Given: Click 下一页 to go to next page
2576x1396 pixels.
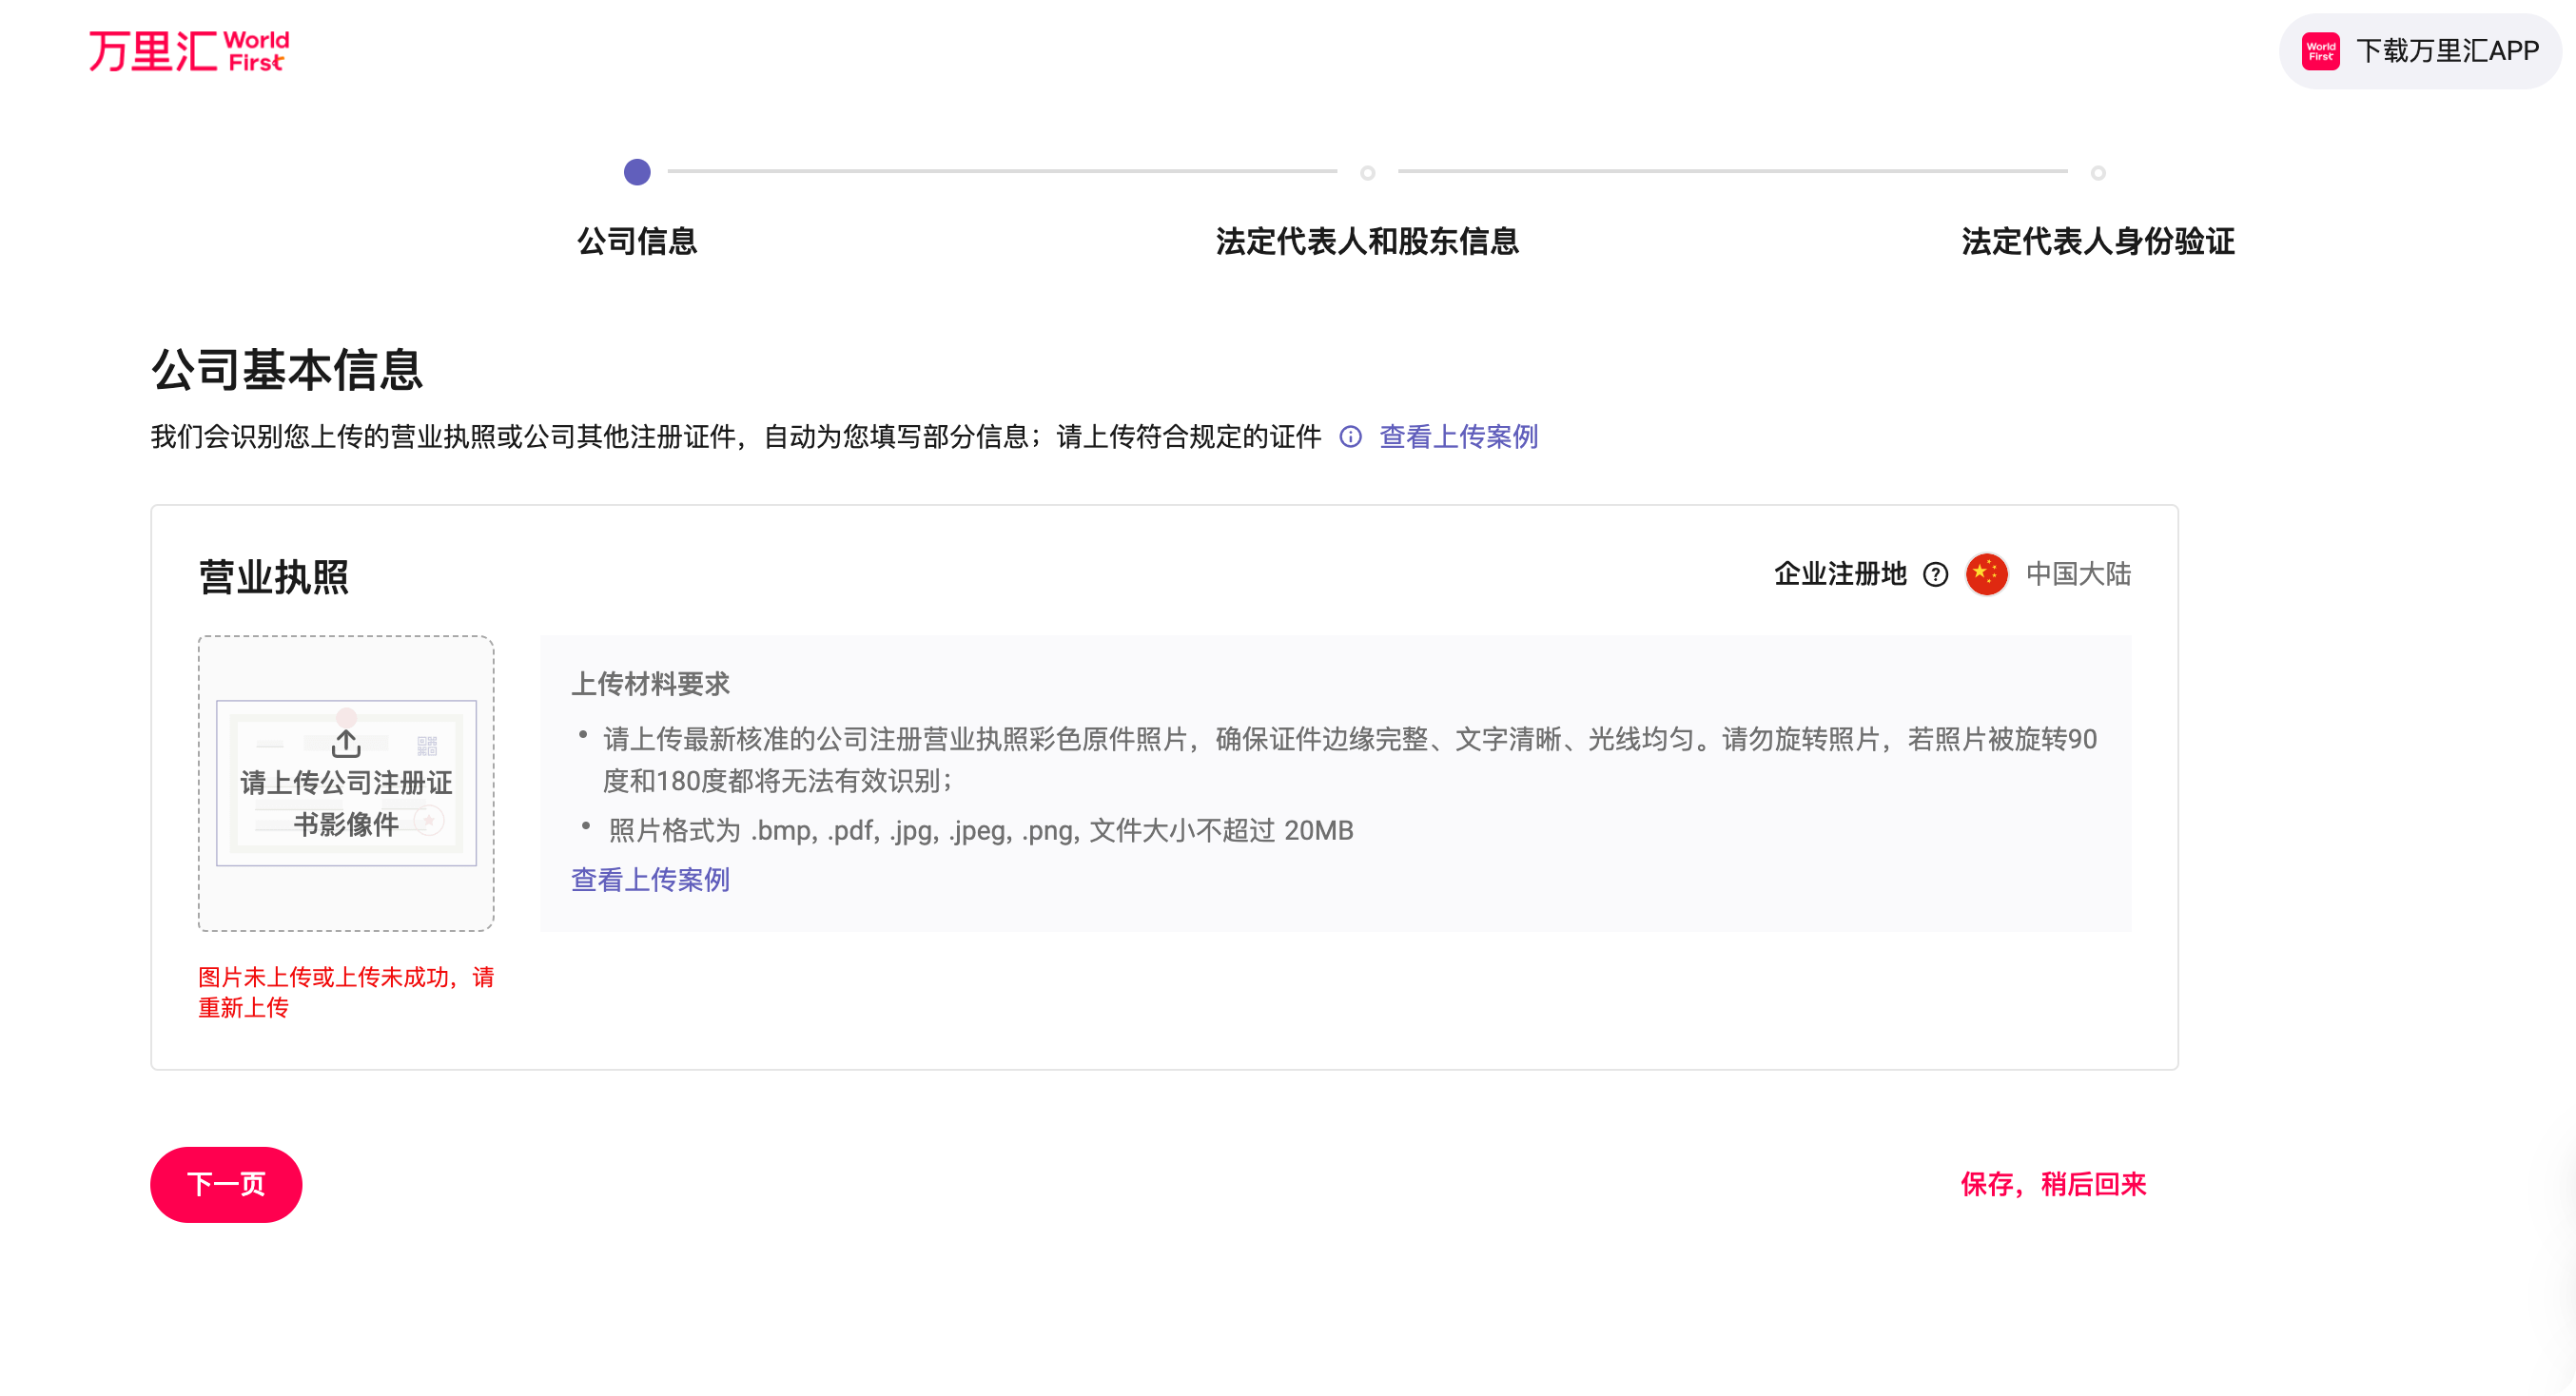Looking at the screenshot, I should coord(226,1184).
